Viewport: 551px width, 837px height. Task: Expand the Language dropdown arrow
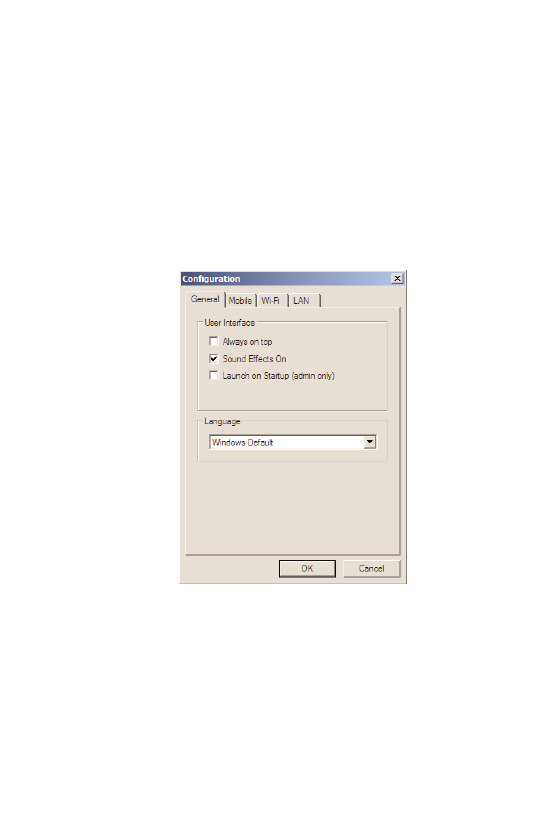point(369,442)
